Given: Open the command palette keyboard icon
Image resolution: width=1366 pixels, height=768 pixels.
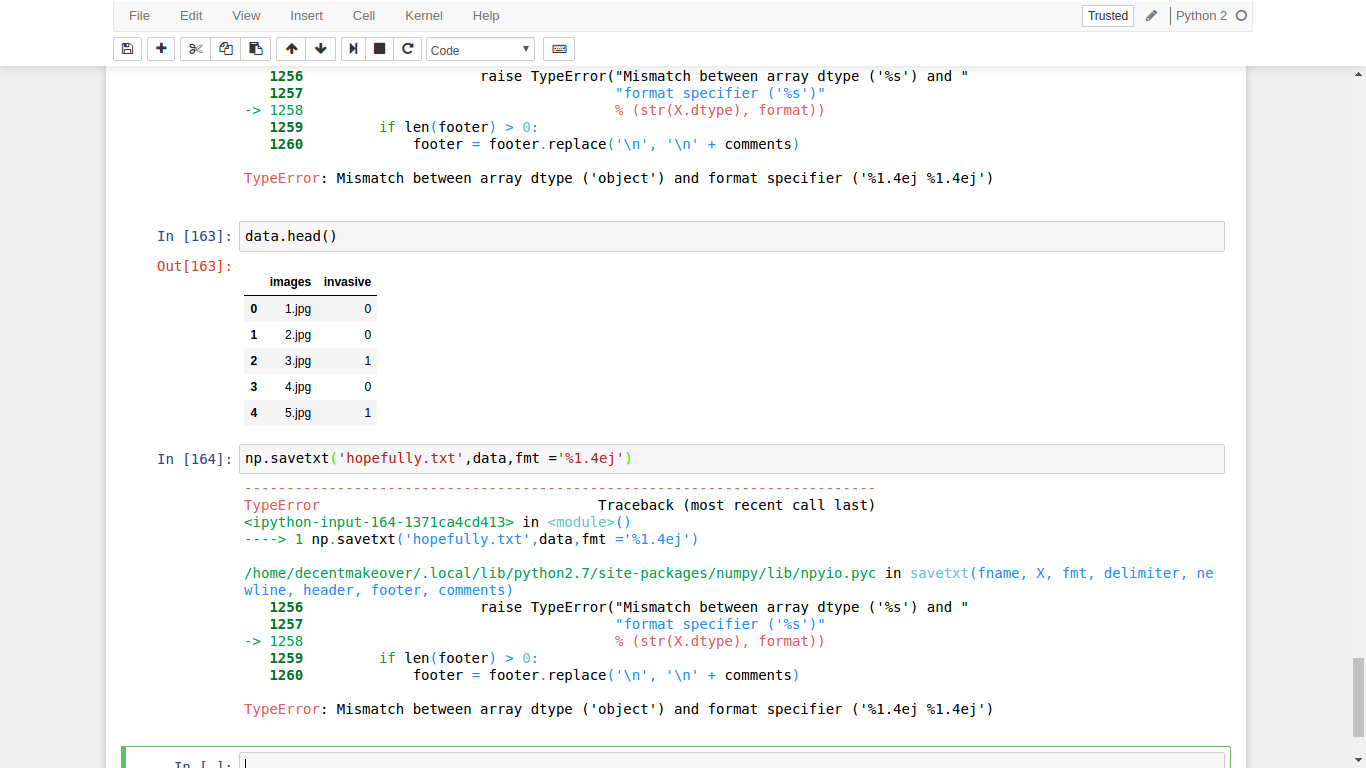Looking at the screenshot, I should point(559,49).
